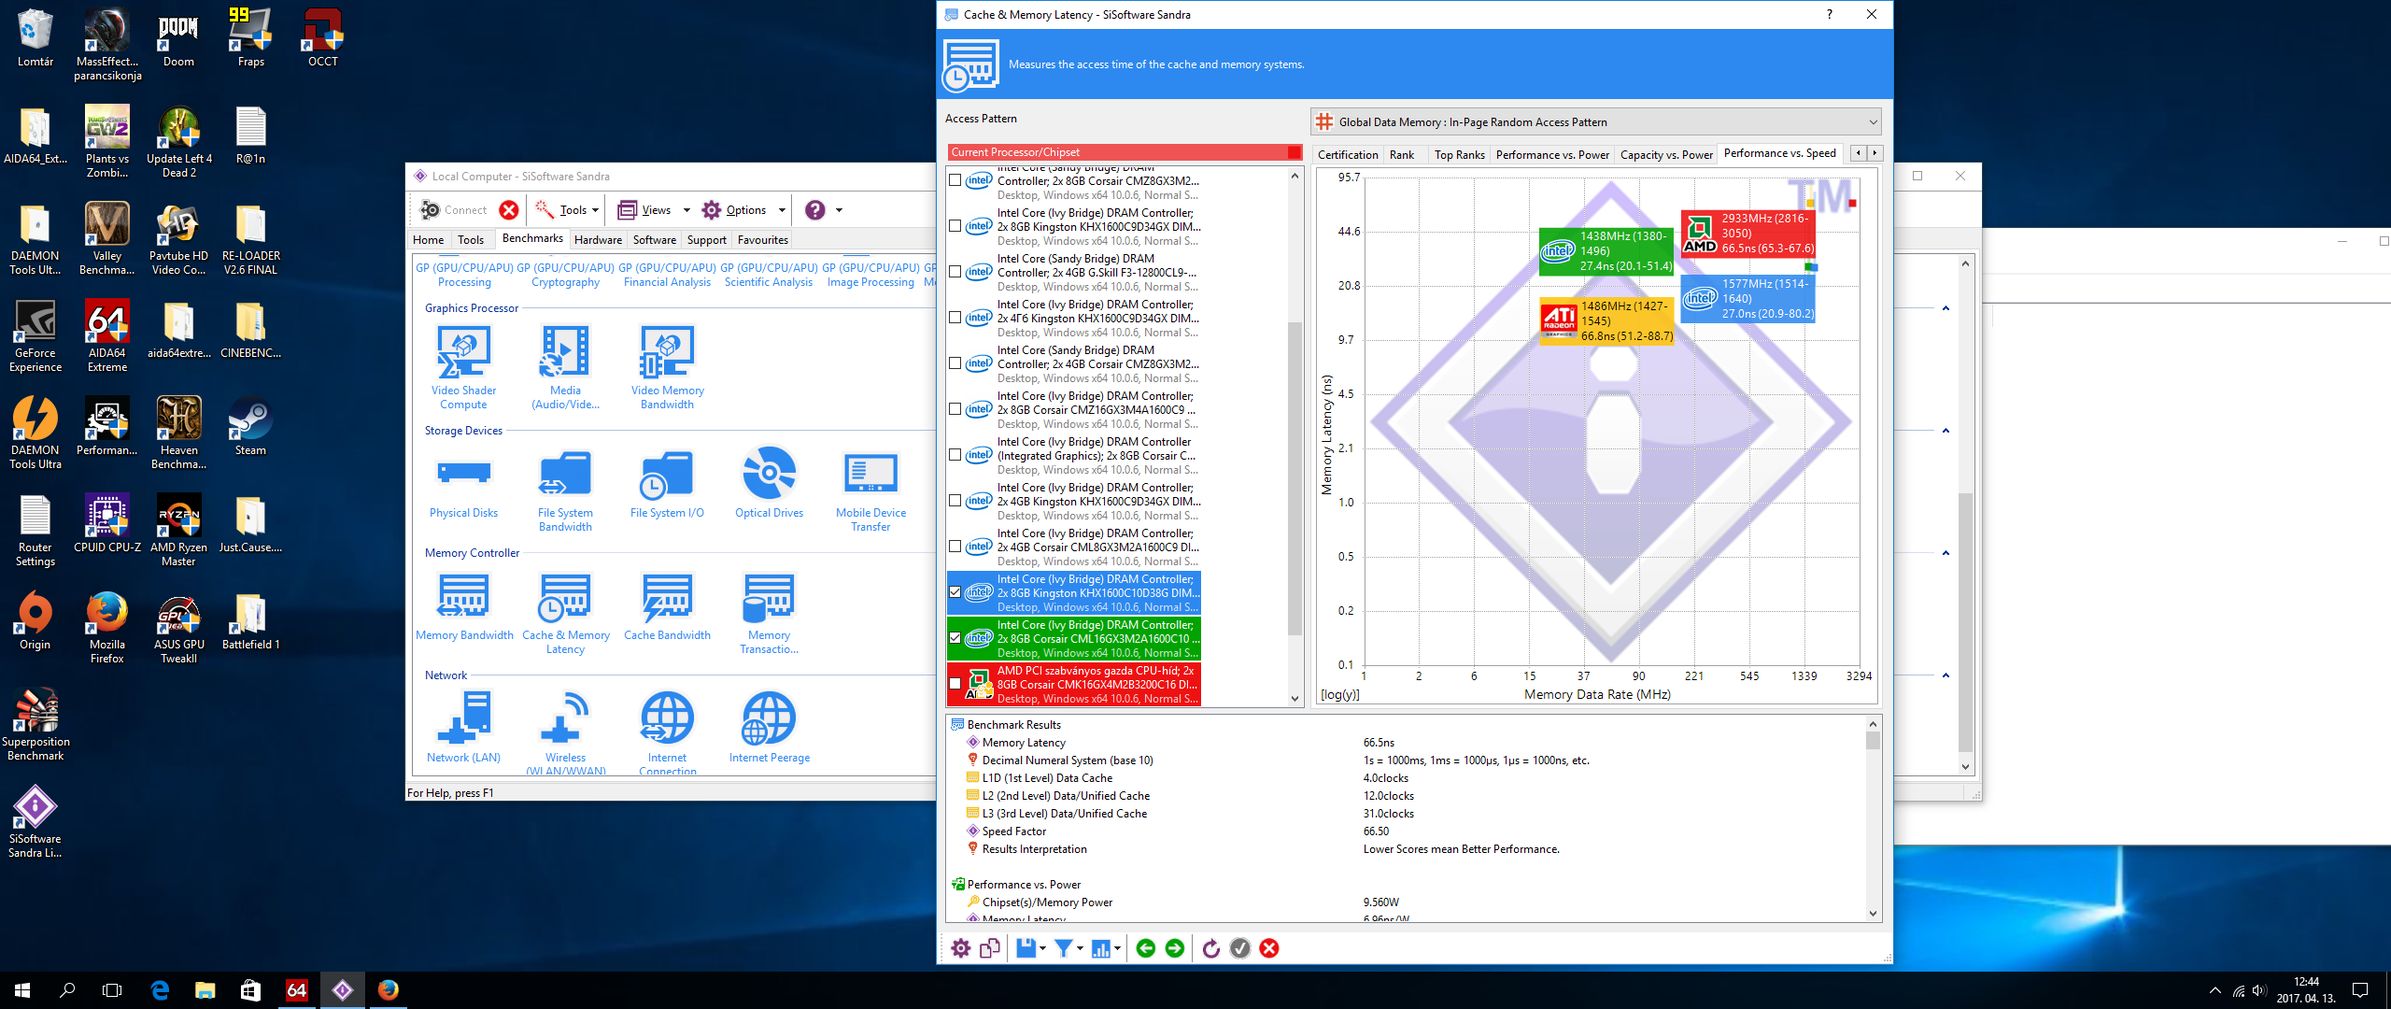Click the red disconnect X in Sandra toolbar

(x=509, y=210)
